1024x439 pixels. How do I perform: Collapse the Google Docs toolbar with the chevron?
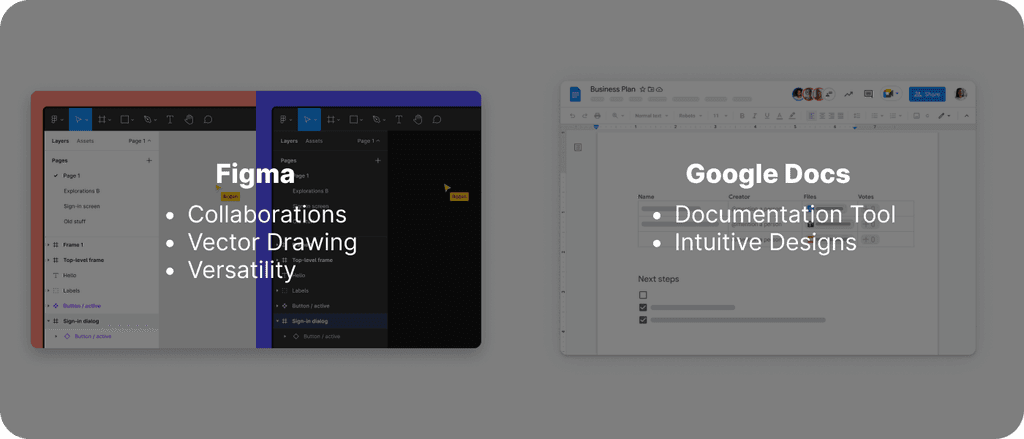(967, 116)
